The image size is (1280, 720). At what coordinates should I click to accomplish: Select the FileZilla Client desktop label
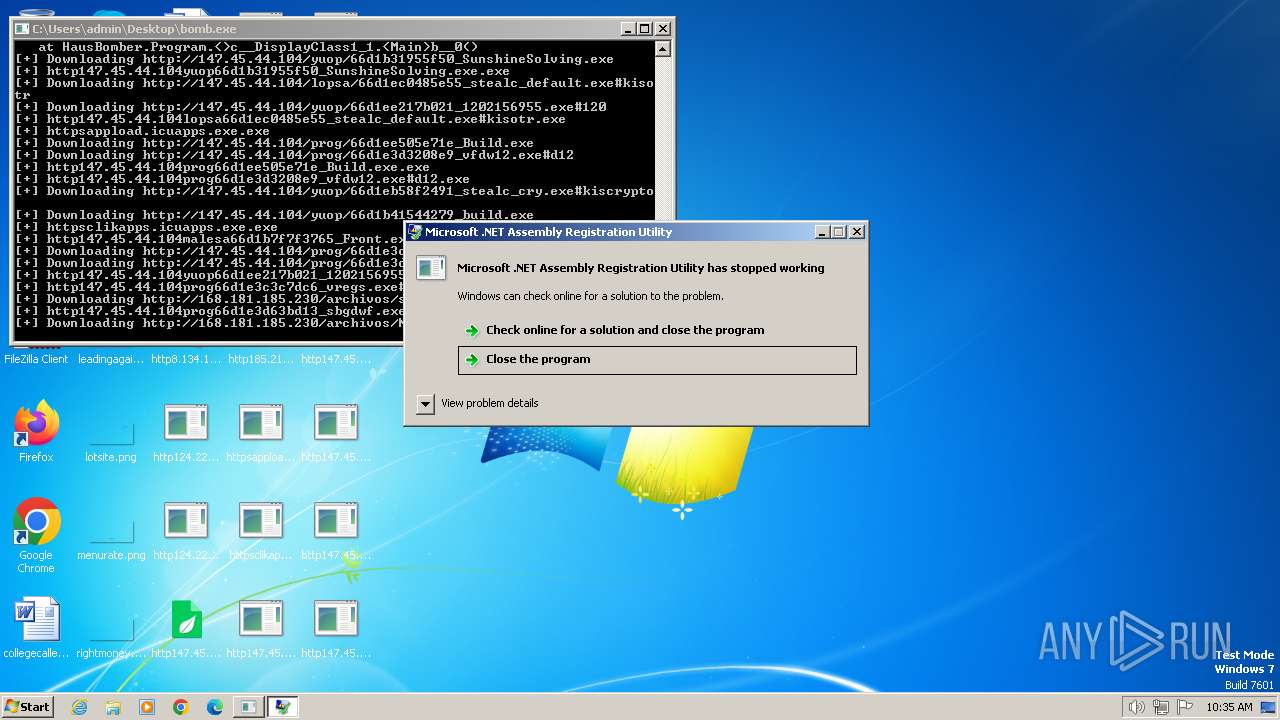pos(36,359)
